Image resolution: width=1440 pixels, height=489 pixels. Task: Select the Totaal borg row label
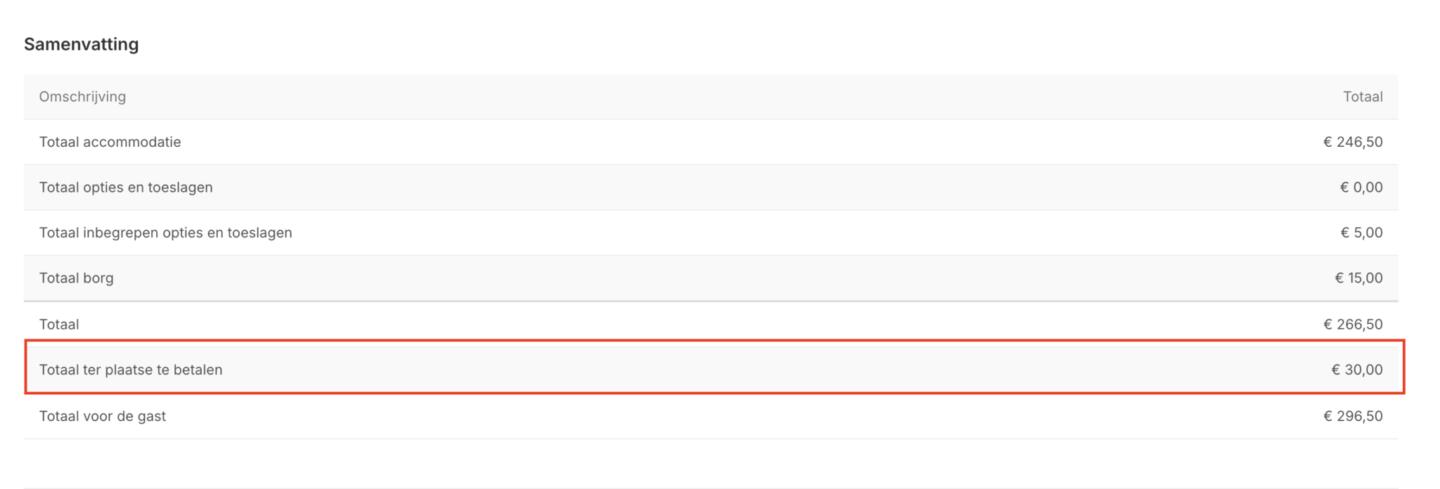tap(76, 278)
